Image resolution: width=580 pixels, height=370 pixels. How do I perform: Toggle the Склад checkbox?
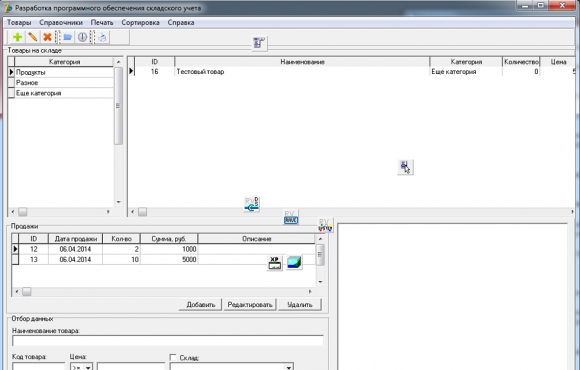coord(173,357)
